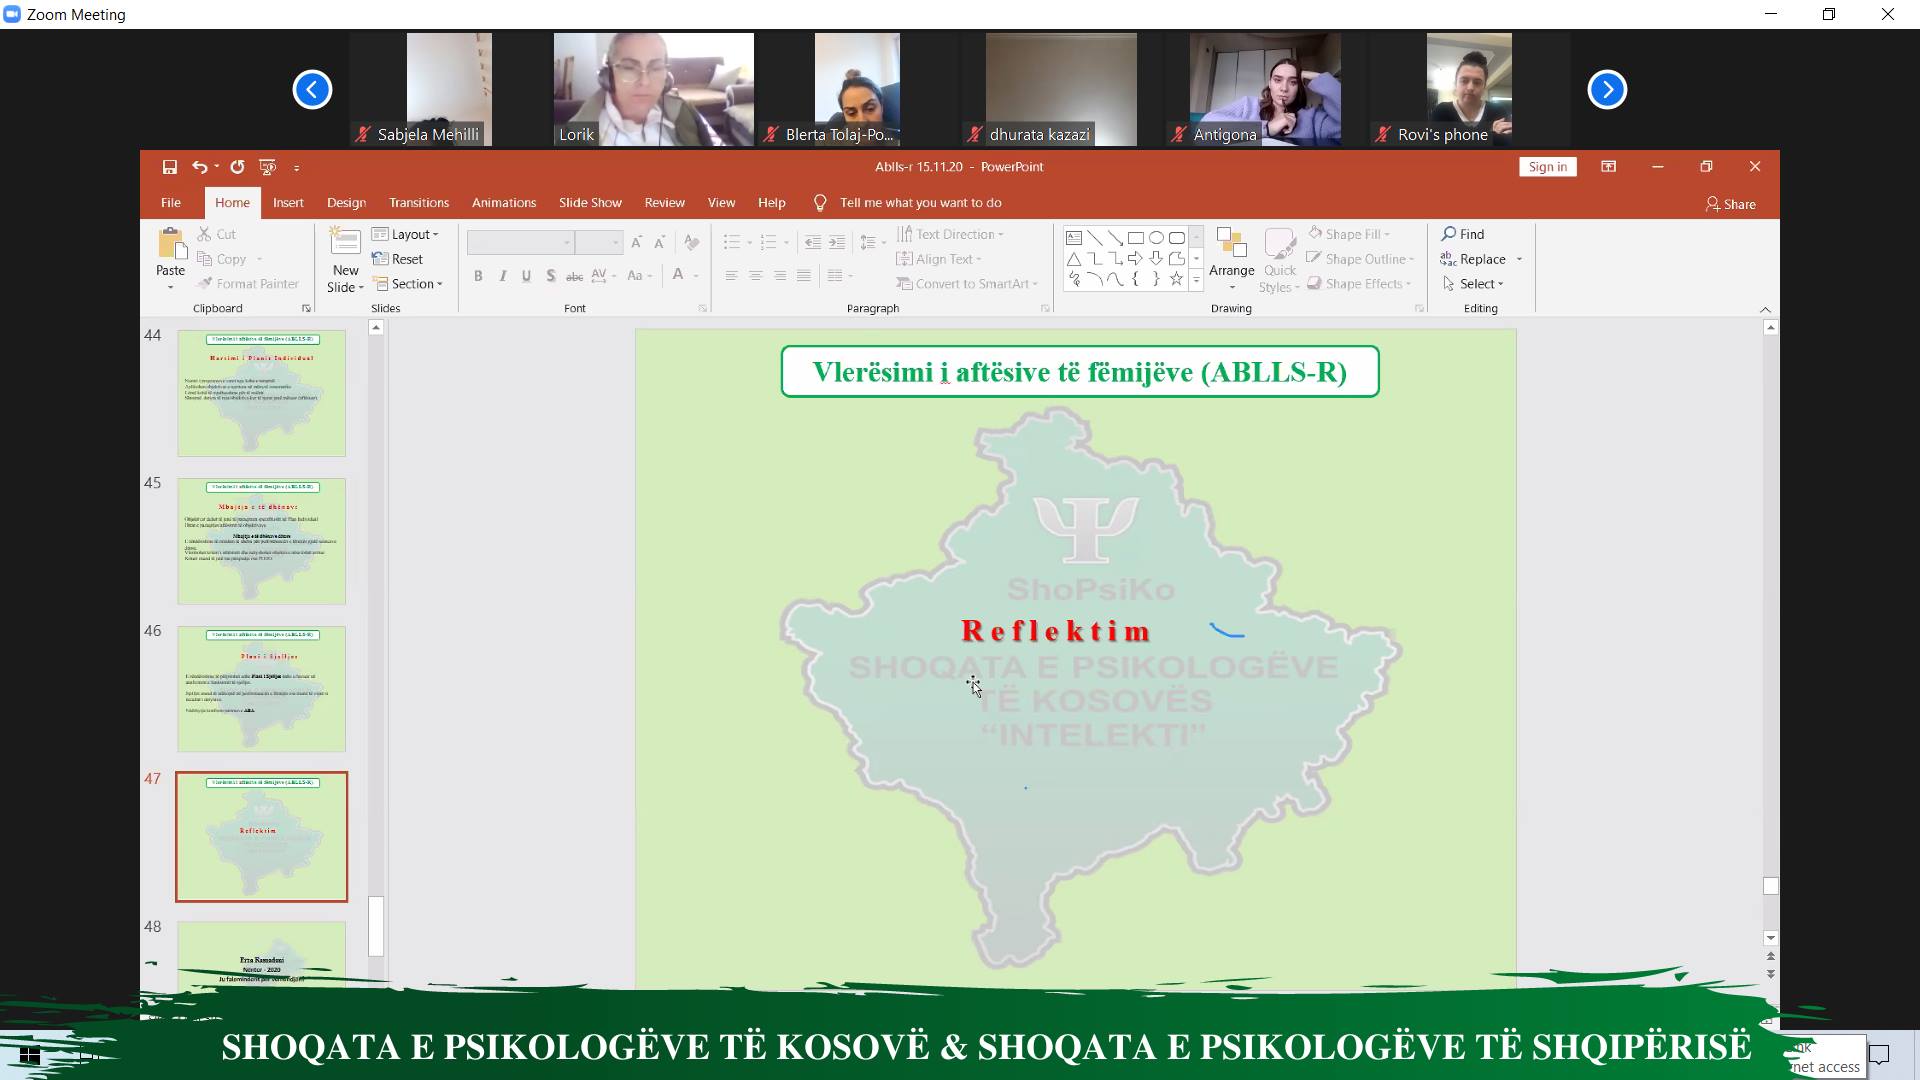Switch to the Insert tab

pos(288,203)
